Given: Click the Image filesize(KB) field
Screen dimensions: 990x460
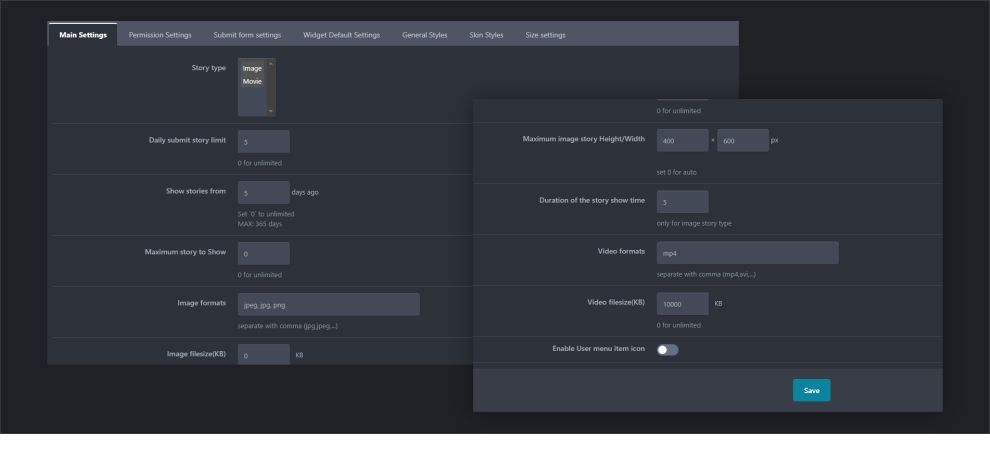Looking at the screenshot, I should click(x=264, y=355).
